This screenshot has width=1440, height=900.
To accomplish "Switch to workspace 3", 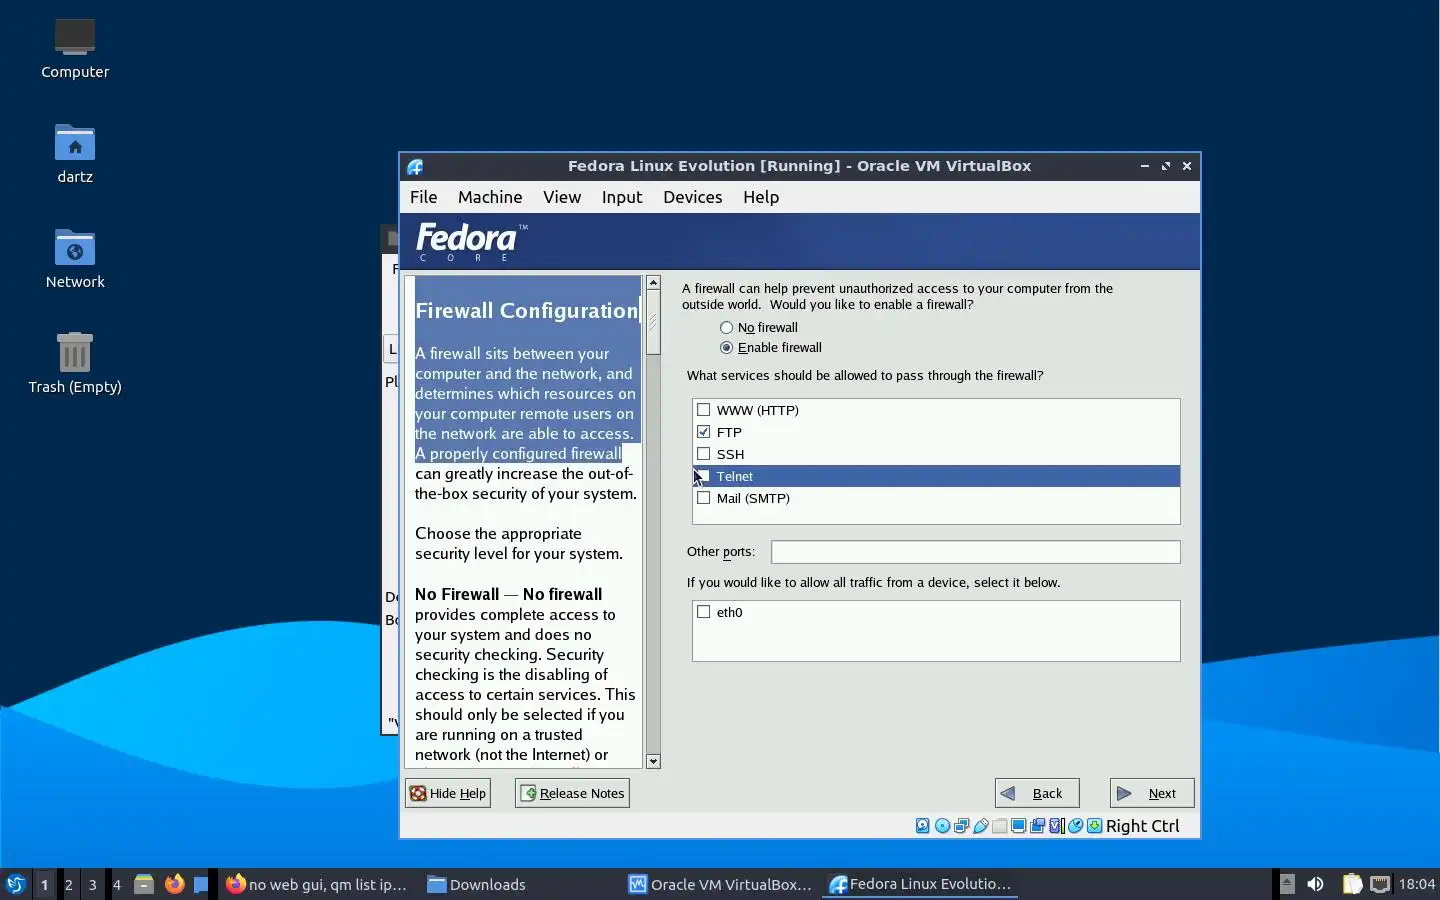I will (x=93, y=884).
